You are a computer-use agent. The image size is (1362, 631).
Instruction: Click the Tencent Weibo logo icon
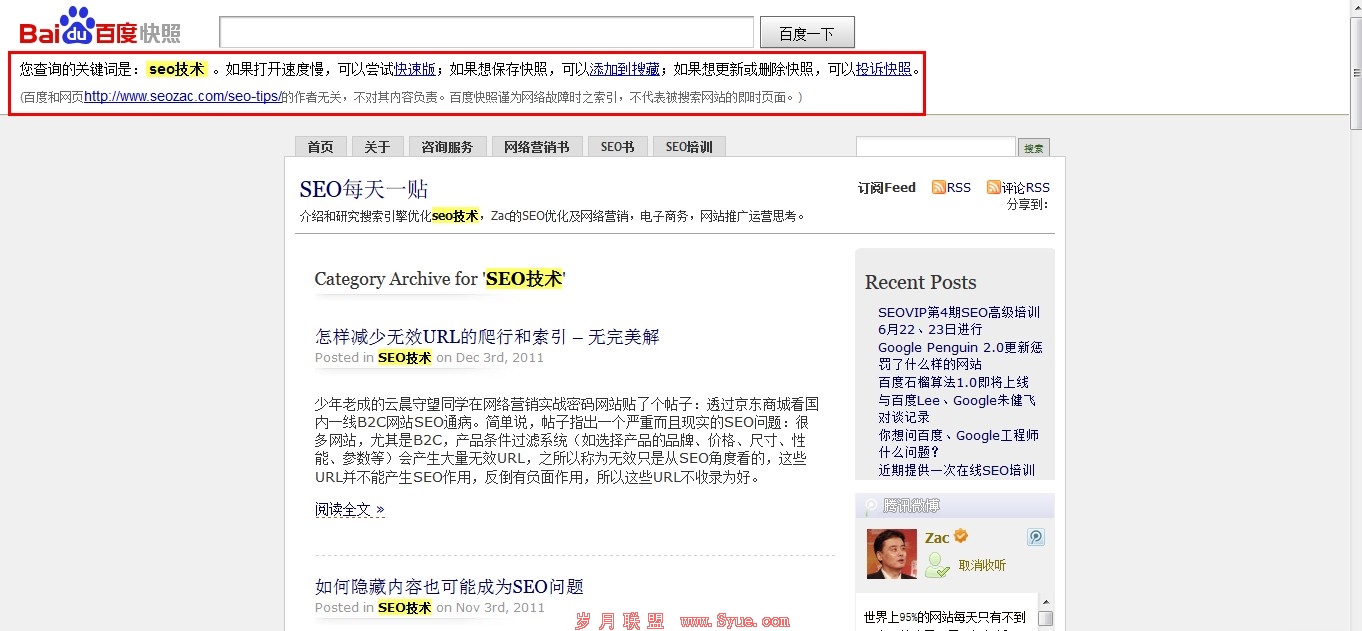click(872, 506)
